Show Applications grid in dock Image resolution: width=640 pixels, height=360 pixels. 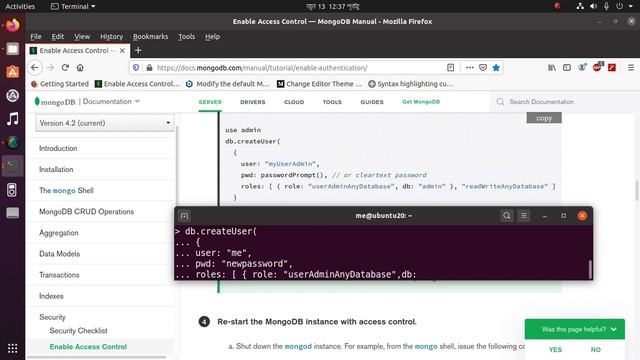pyautogui.click(x=13, y=348)
